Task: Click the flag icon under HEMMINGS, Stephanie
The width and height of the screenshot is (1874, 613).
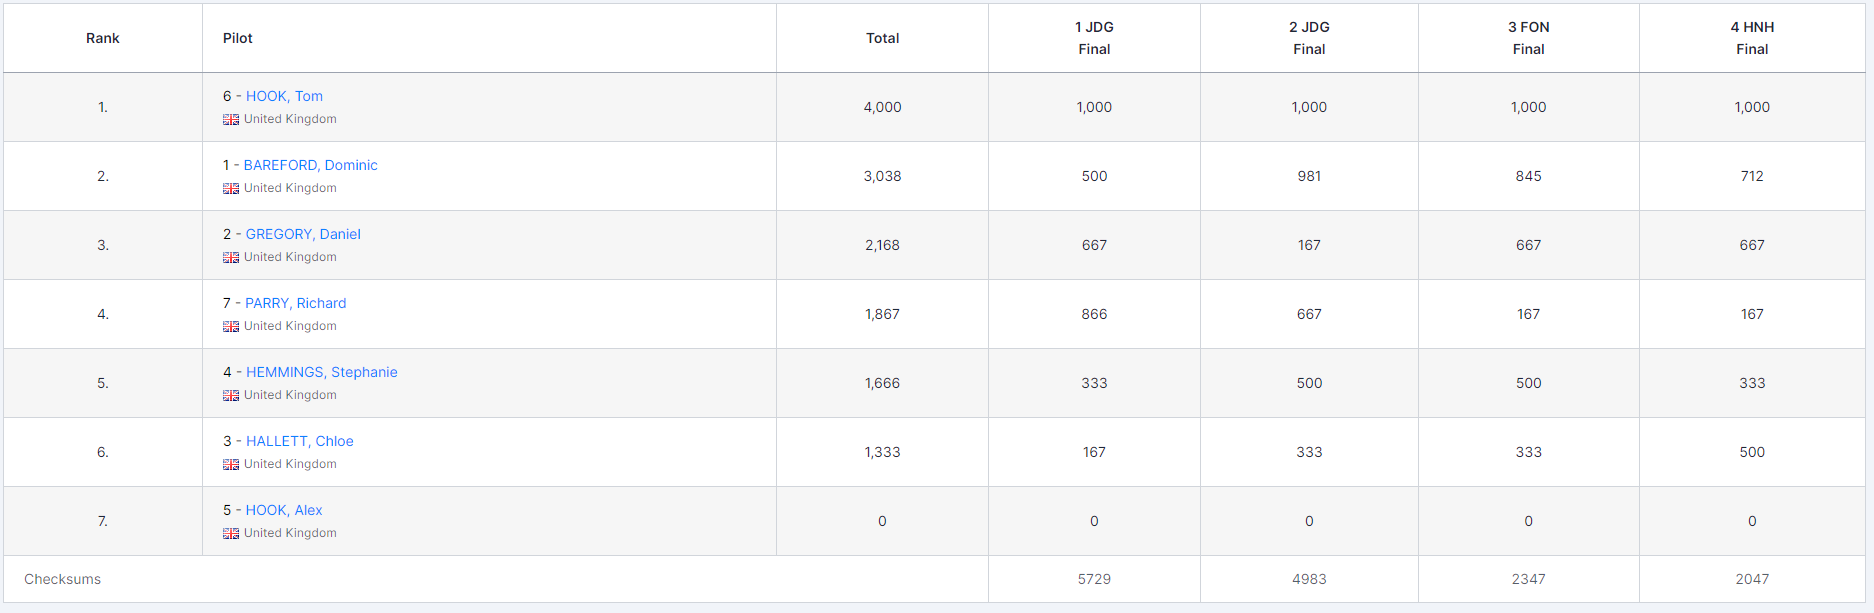Action: coord(231,396)
